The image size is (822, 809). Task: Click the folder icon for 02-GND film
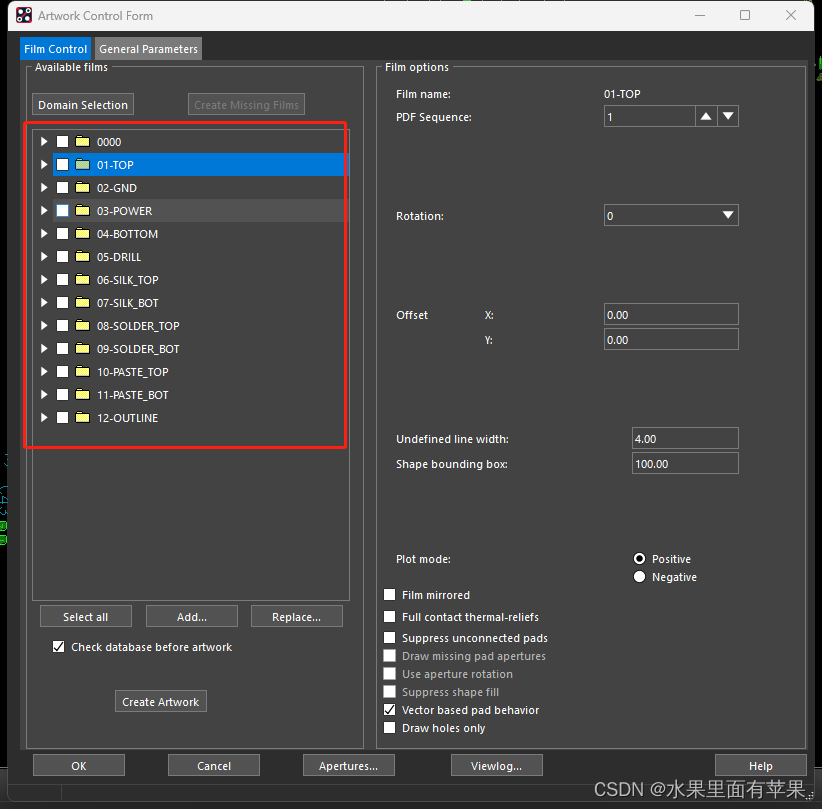[x=83, y=188]
